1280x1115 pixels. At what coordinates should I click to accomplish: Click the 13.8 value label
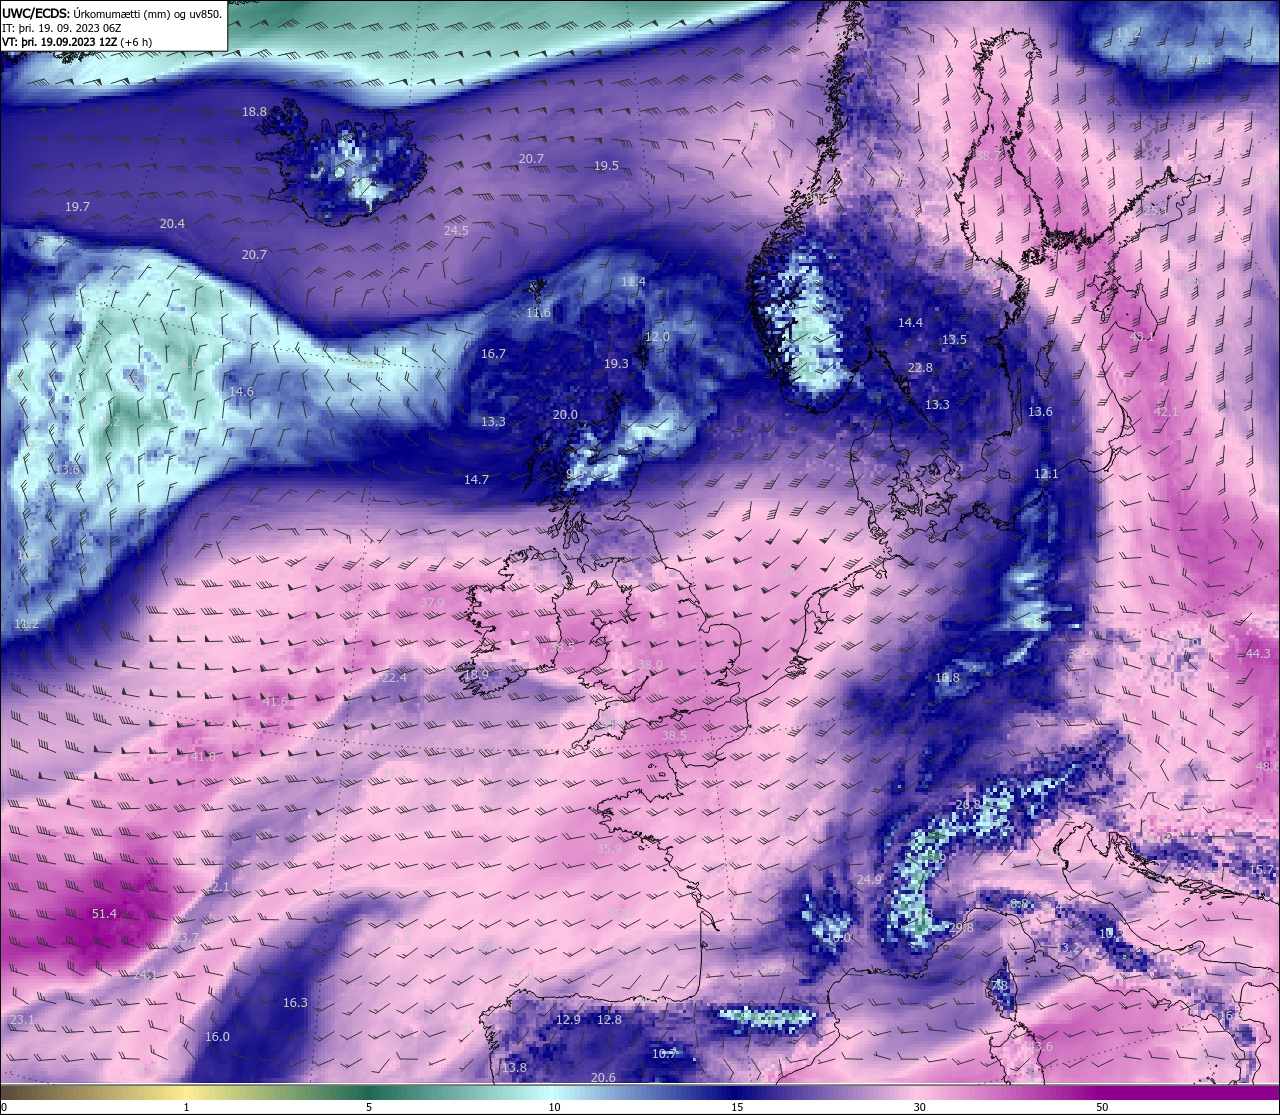514,1068
